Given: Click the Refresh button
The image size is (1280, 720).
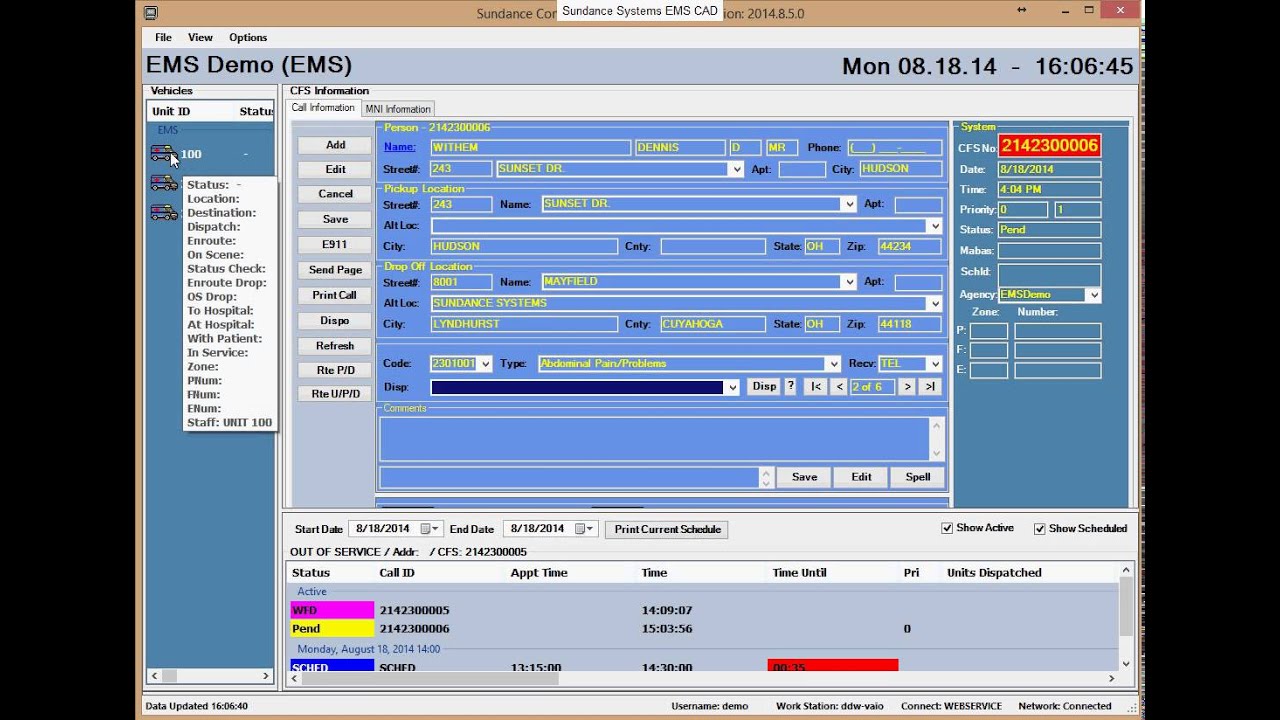Looking at the screenshot, I should point(335,346).
